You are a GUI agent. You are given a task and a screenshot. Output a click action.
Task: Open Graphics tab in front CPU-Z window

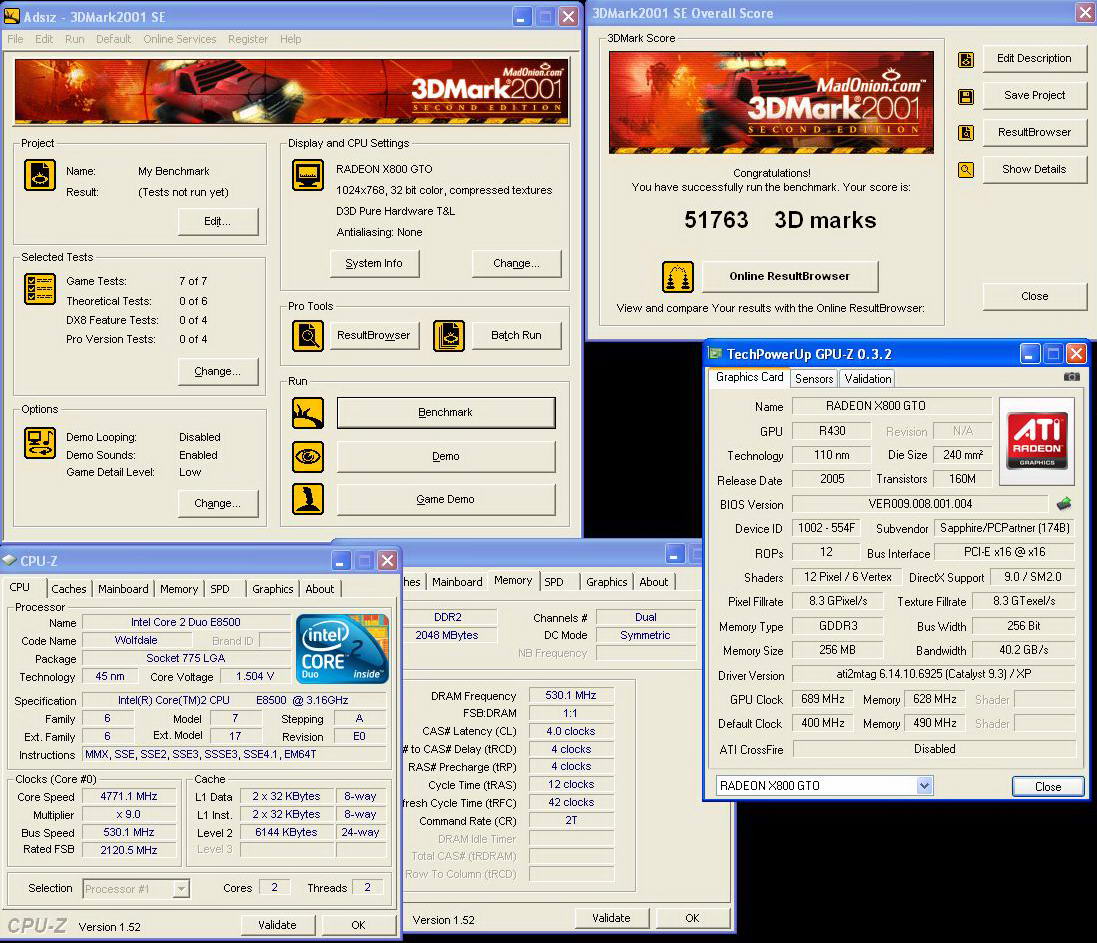tap(272, 589)
